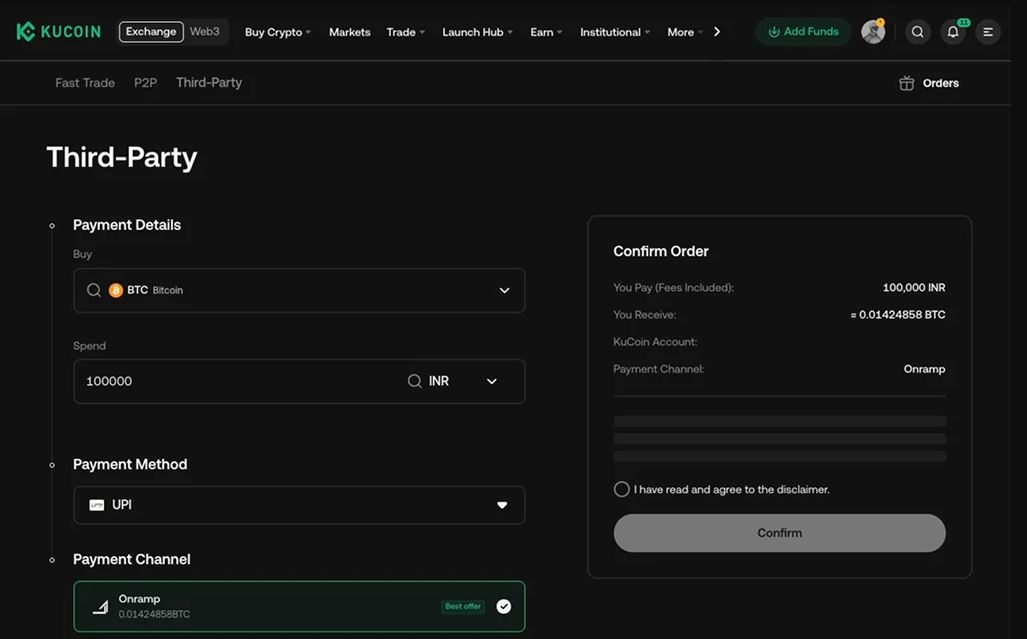This screenshot has height=639, width=1027.
Task: Click the 'Payment Details' section heading
Action: point(127,225)
